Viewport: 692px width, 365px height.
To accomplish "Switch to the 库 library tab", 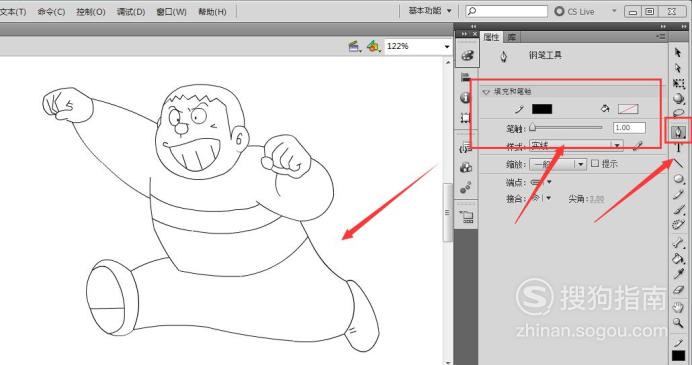I will 511,37.
